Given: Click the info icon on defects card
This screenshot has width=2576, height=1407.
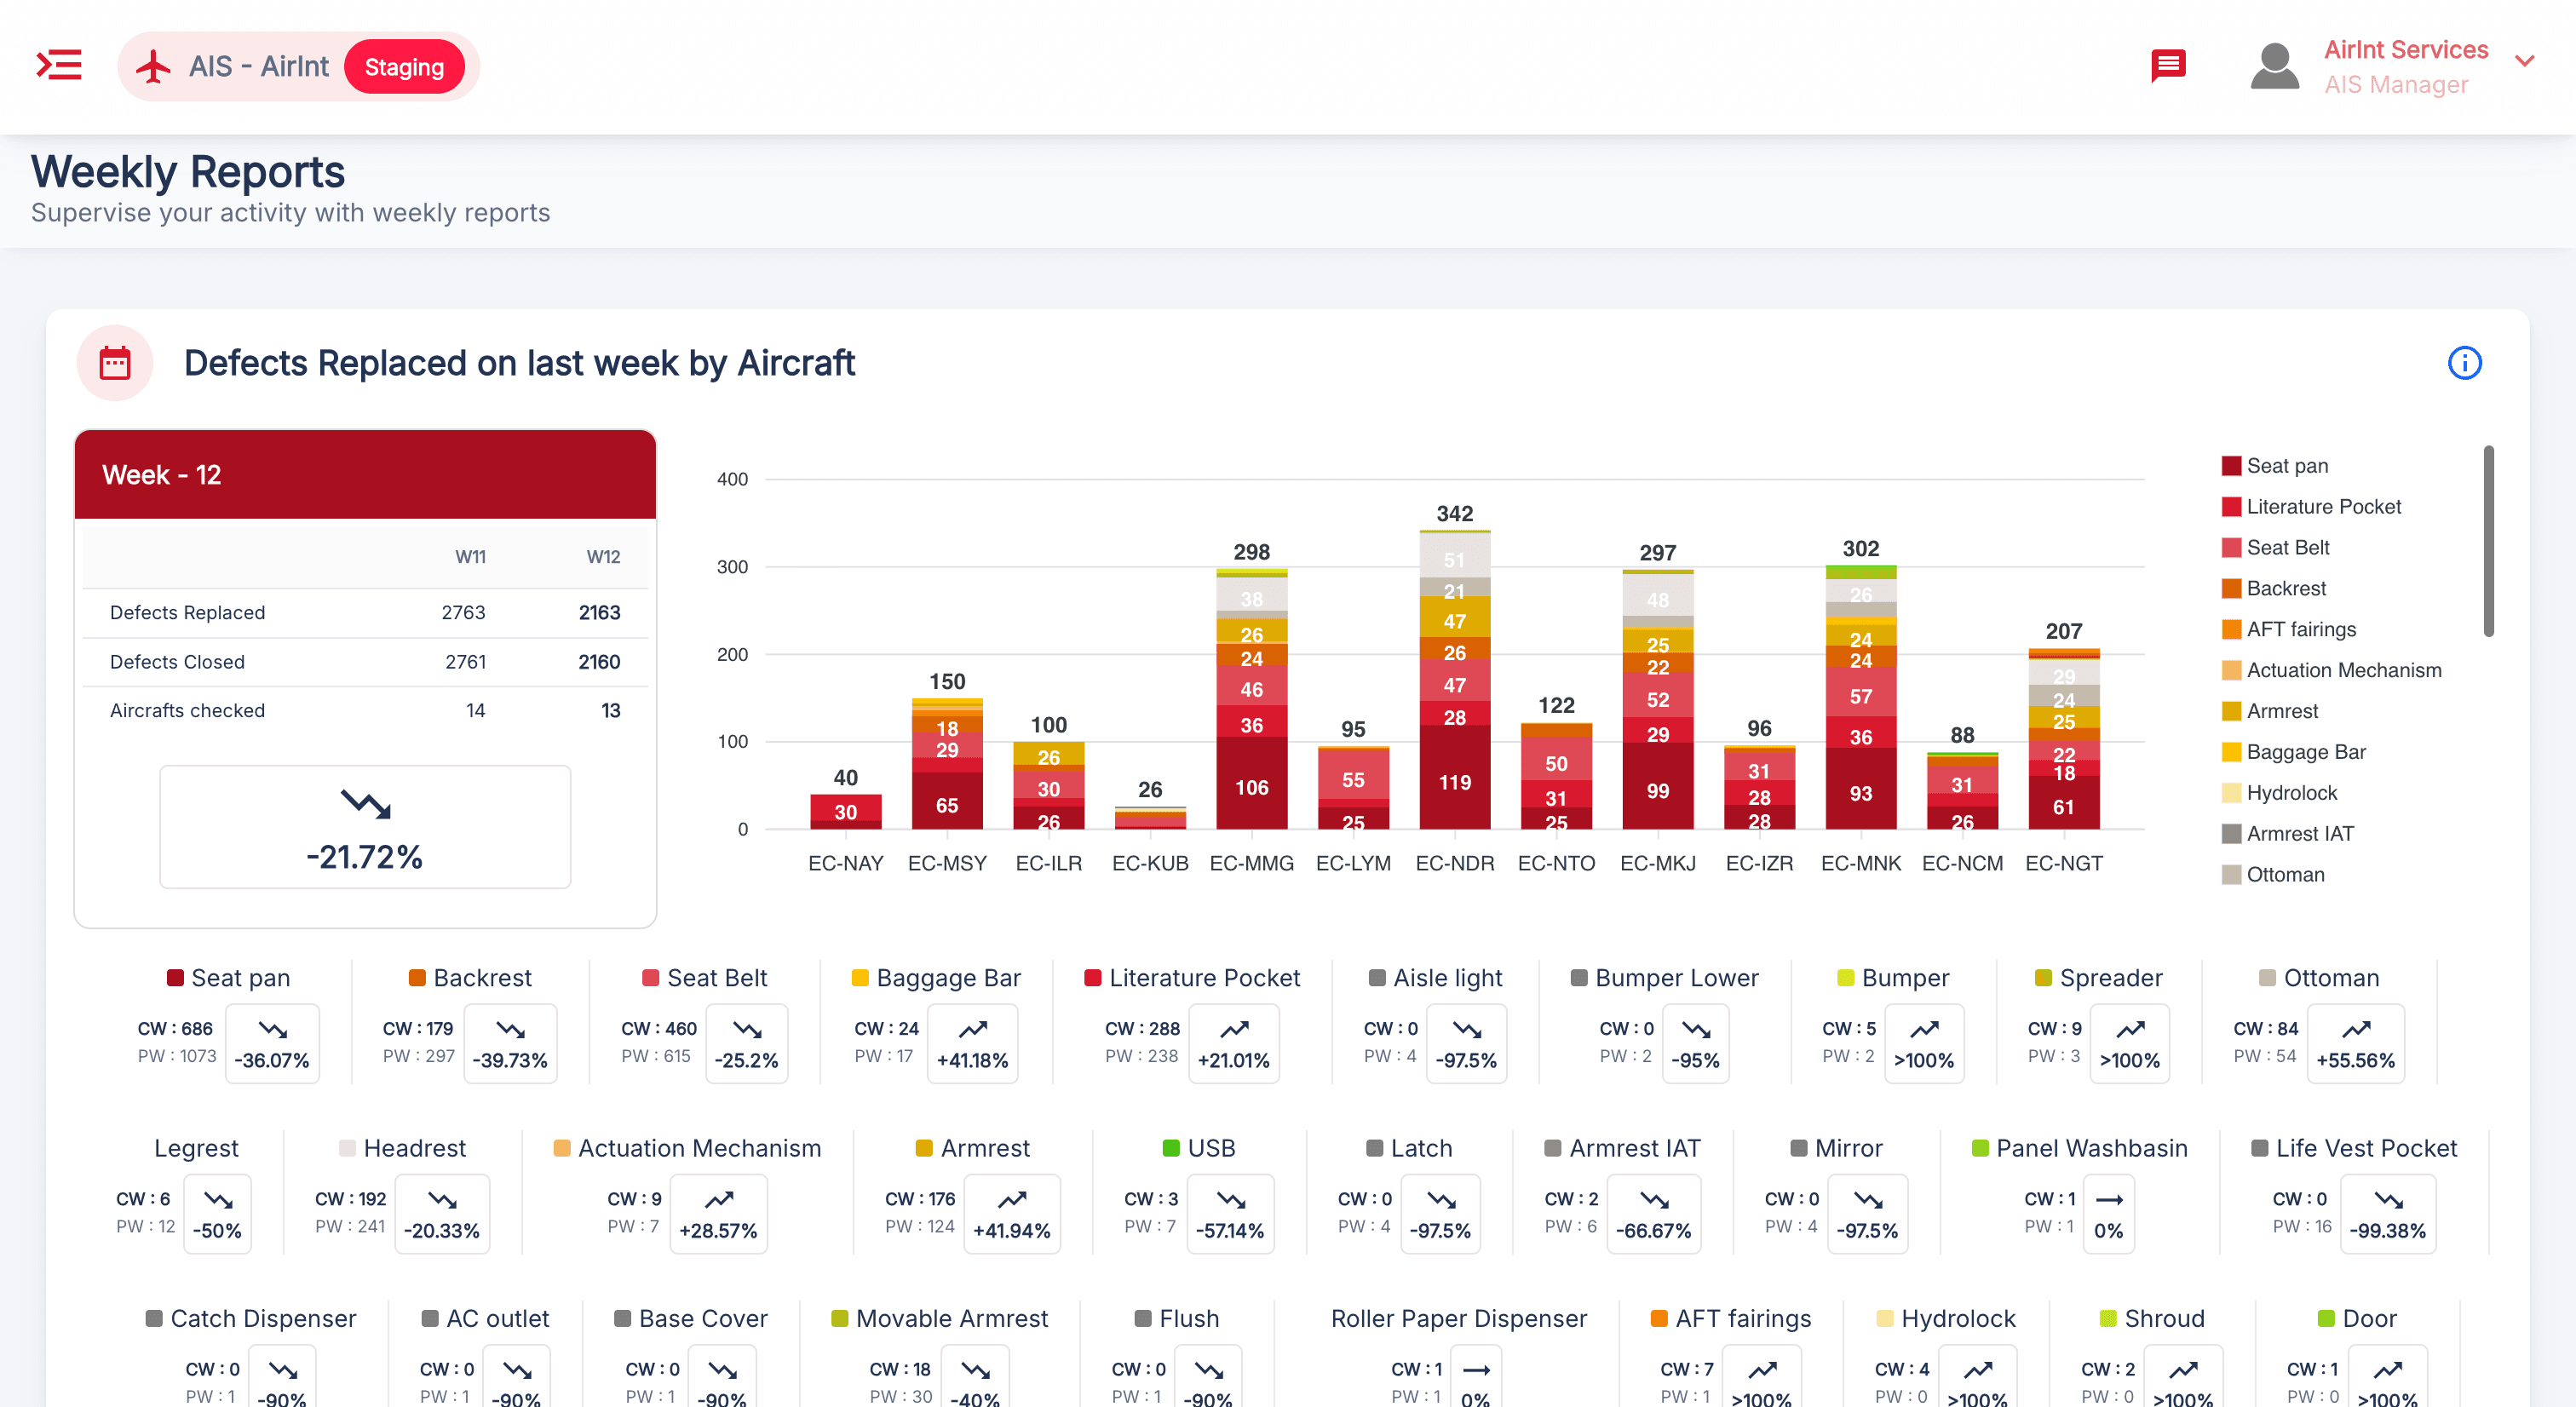Looking at the screenshot, I should click(x=2464, y=363).
